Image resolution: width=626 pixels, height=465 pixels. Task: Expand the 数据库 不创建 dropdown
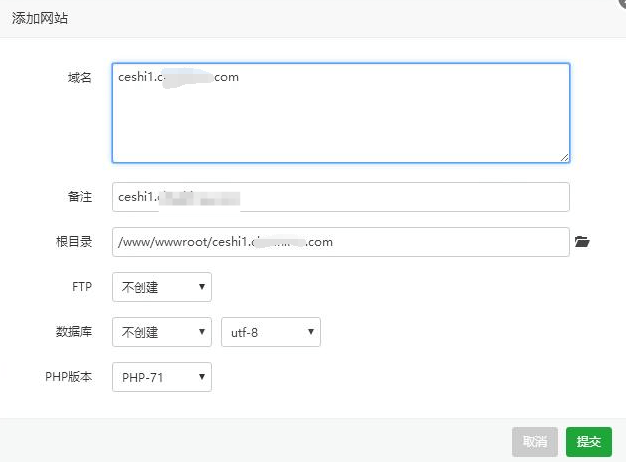(x=161, y=332)
